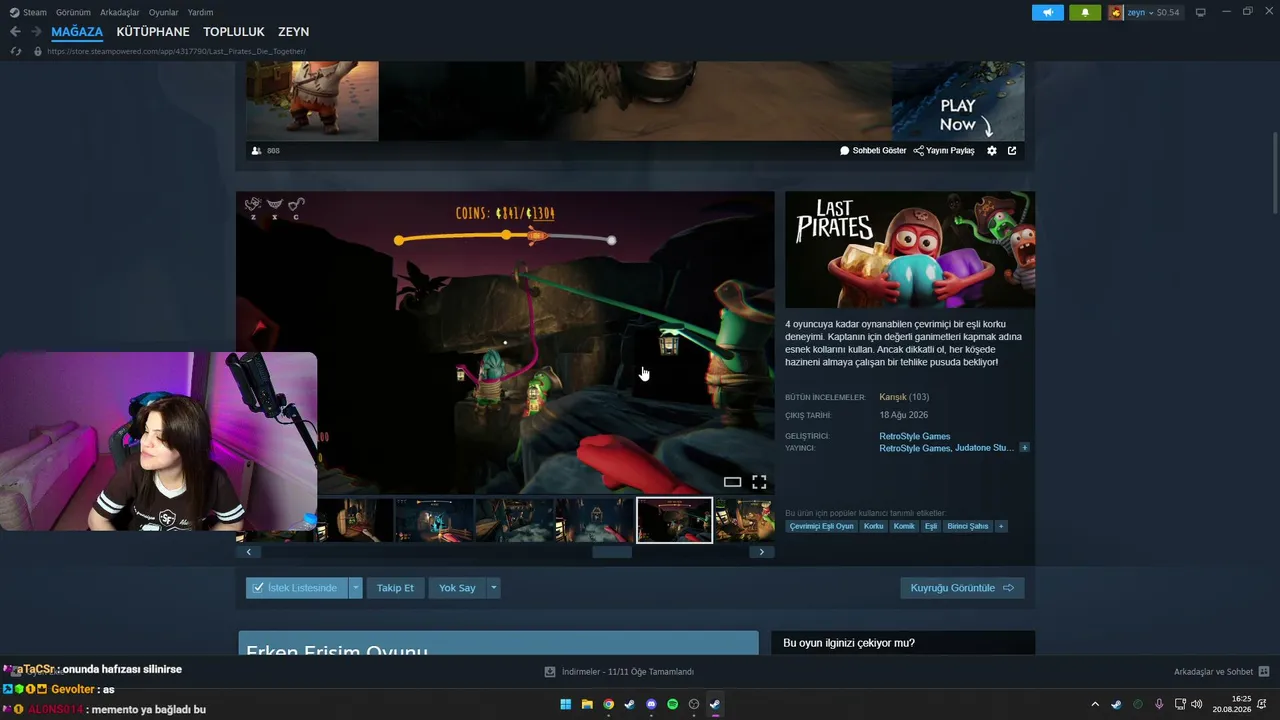1280x720 pixels.
Task: Open the green notifications bell
Action: [x=1085, y=12]
